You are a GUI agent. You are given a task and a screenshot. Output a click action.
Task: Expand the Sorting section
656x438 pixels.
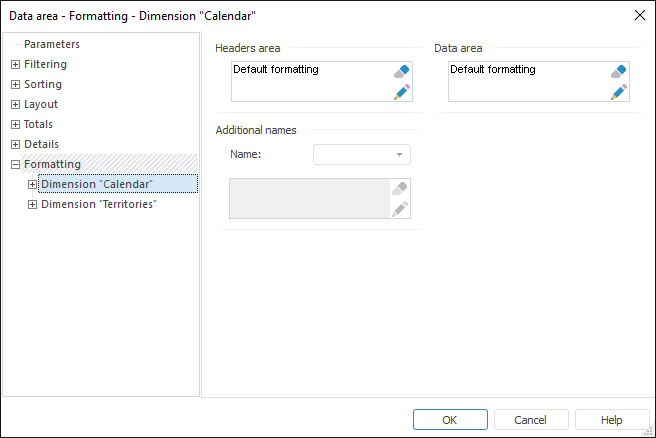coord(15,84)
